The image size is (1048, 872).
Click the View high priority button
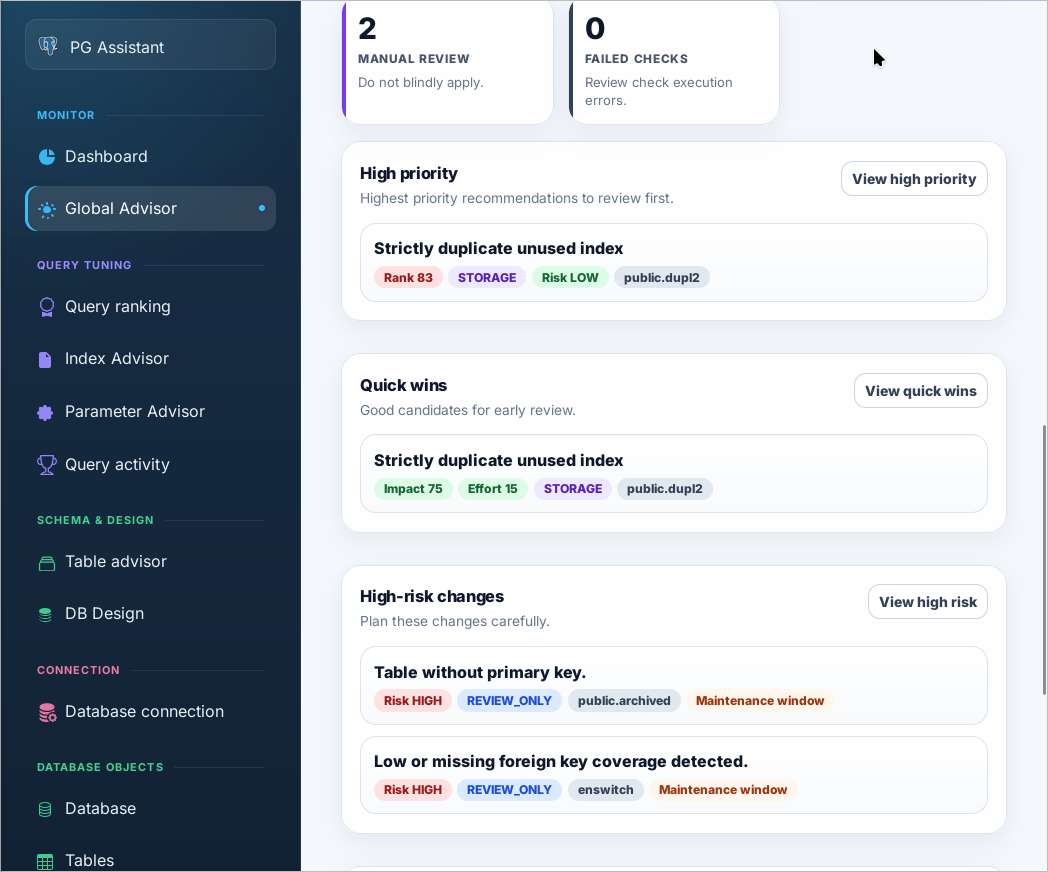[914, 178]
